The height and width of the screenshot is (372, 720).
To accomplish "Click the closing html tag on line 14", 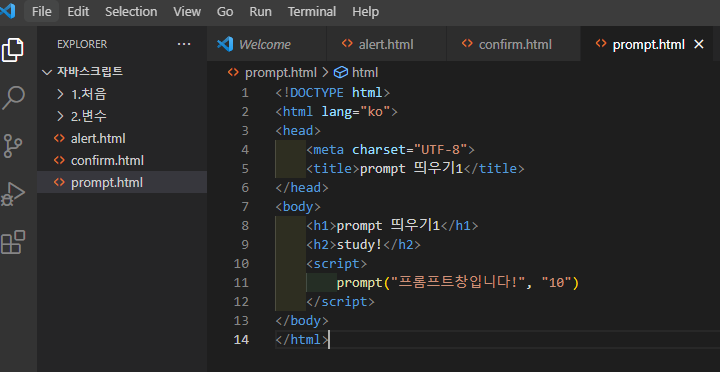I will coord(302,340).
